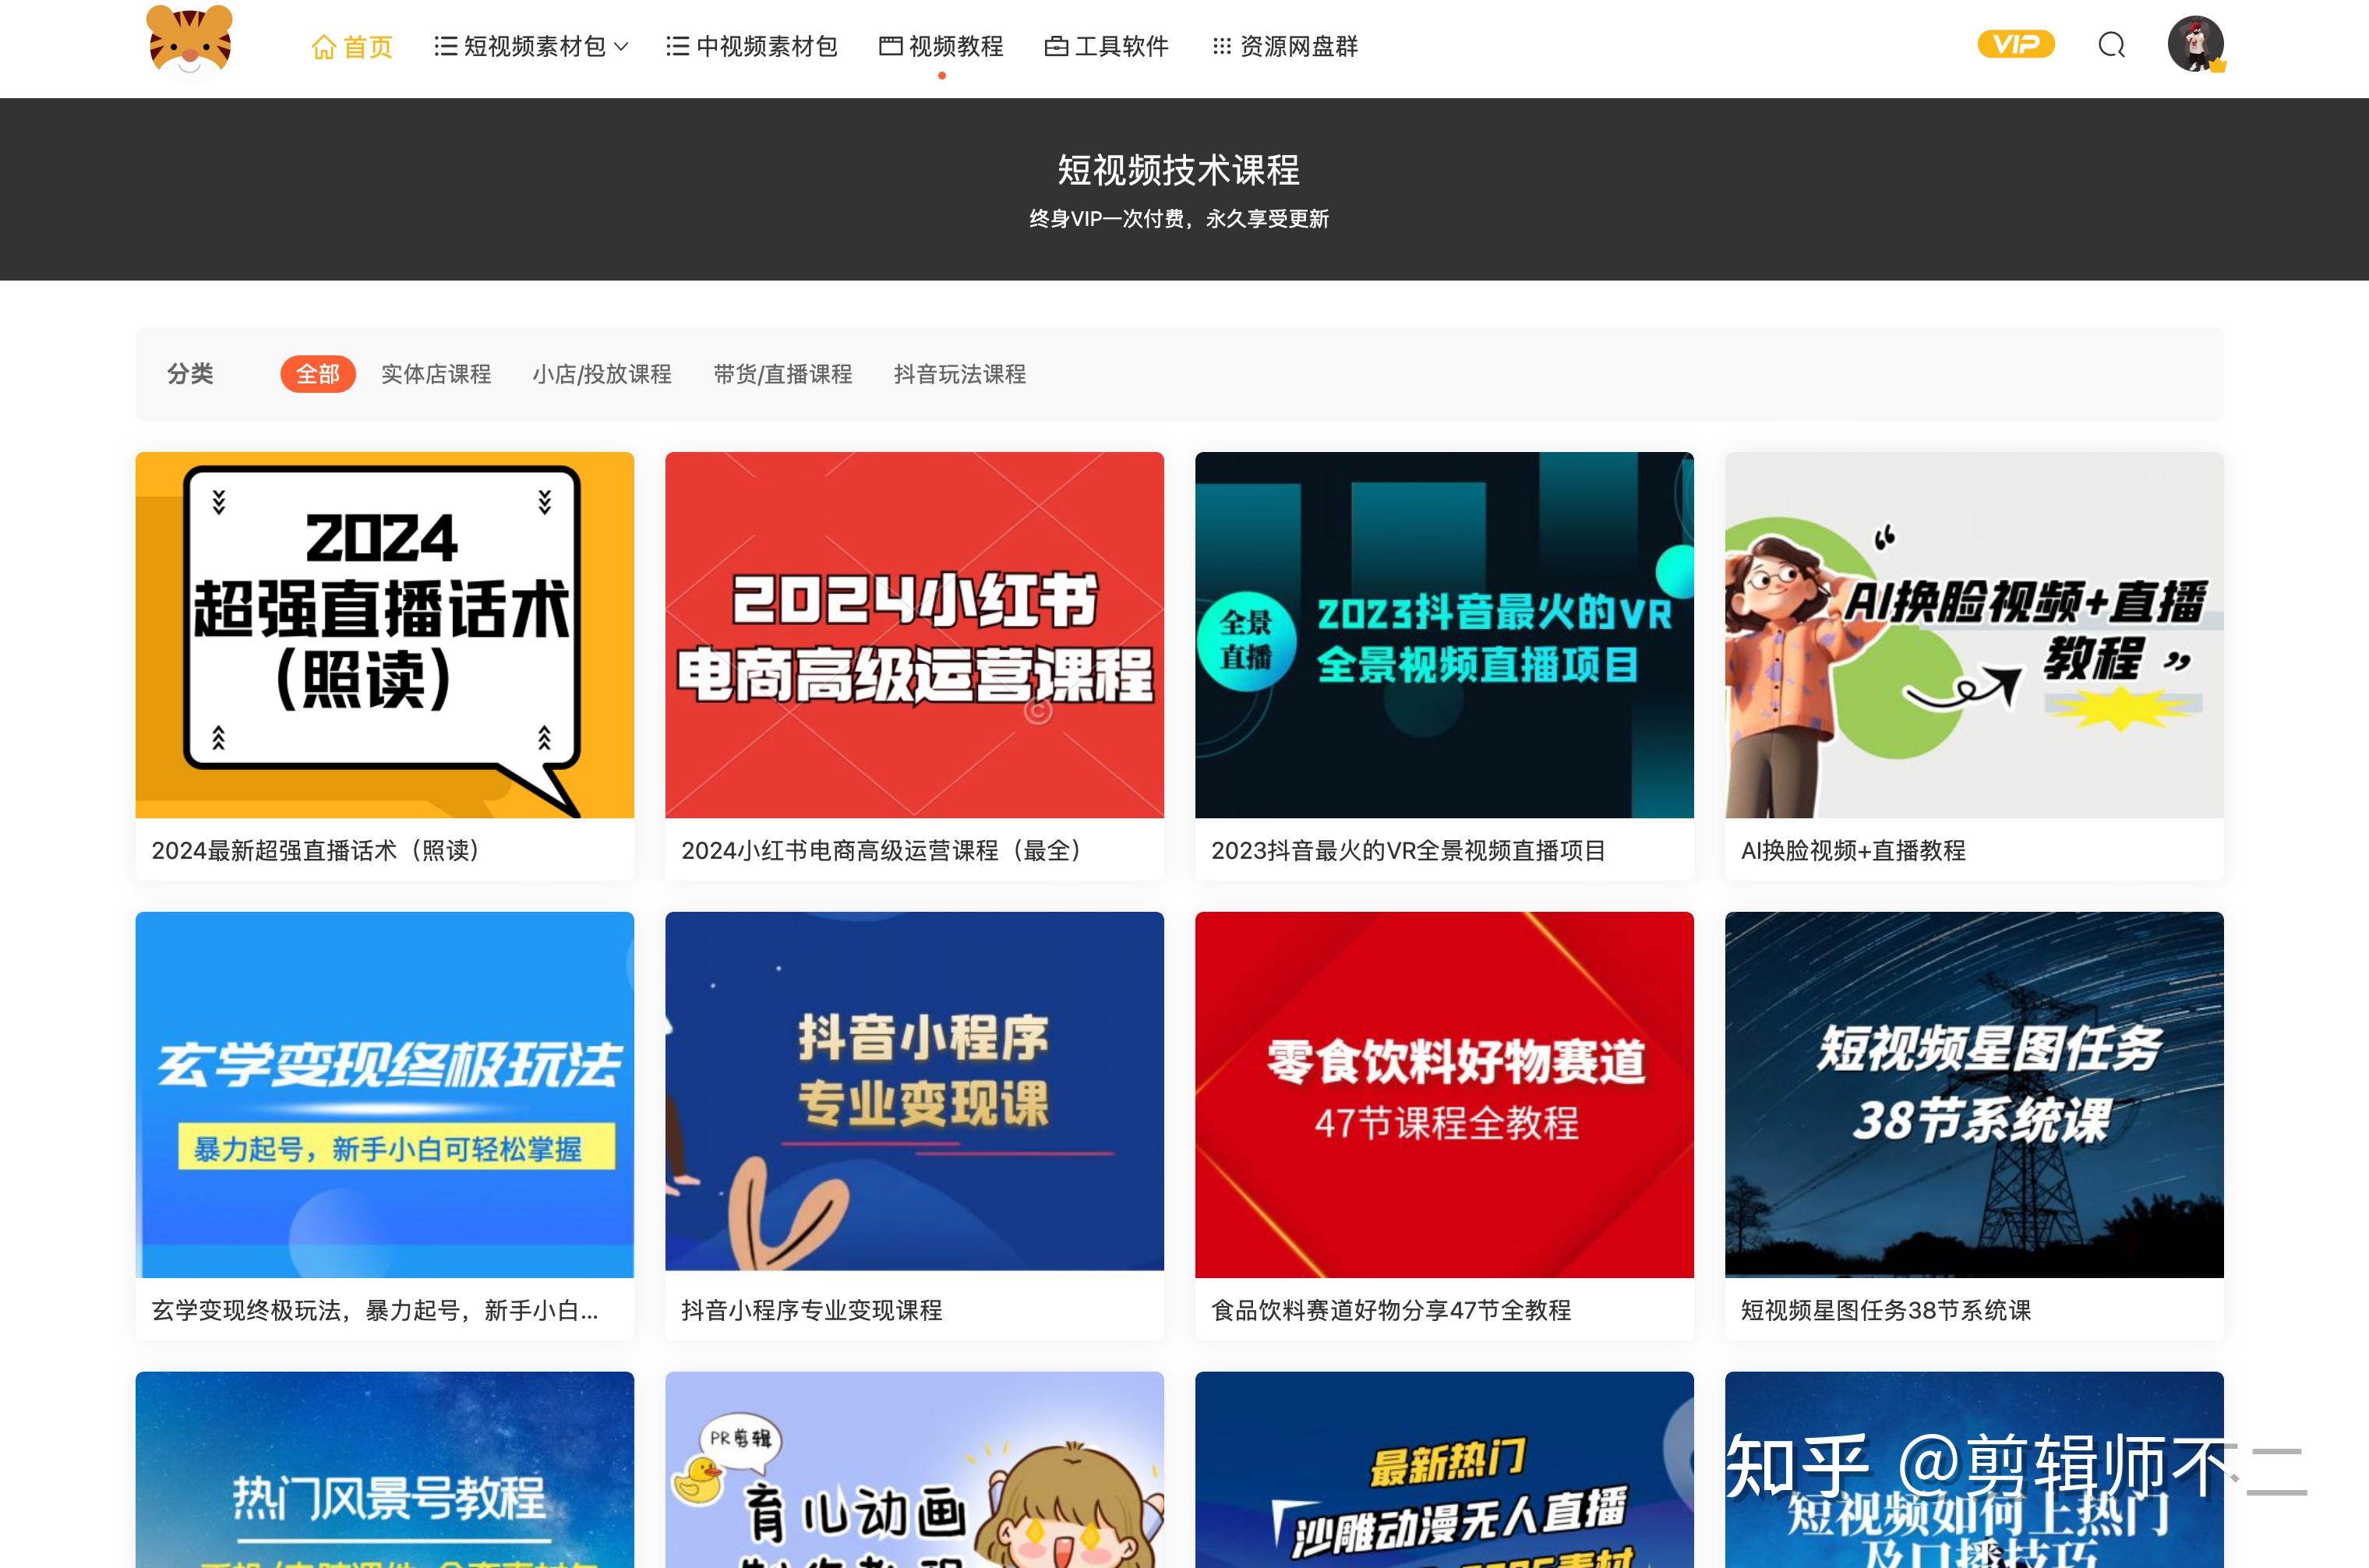Filter by 抖音玩法课程 category

point(960,374)
